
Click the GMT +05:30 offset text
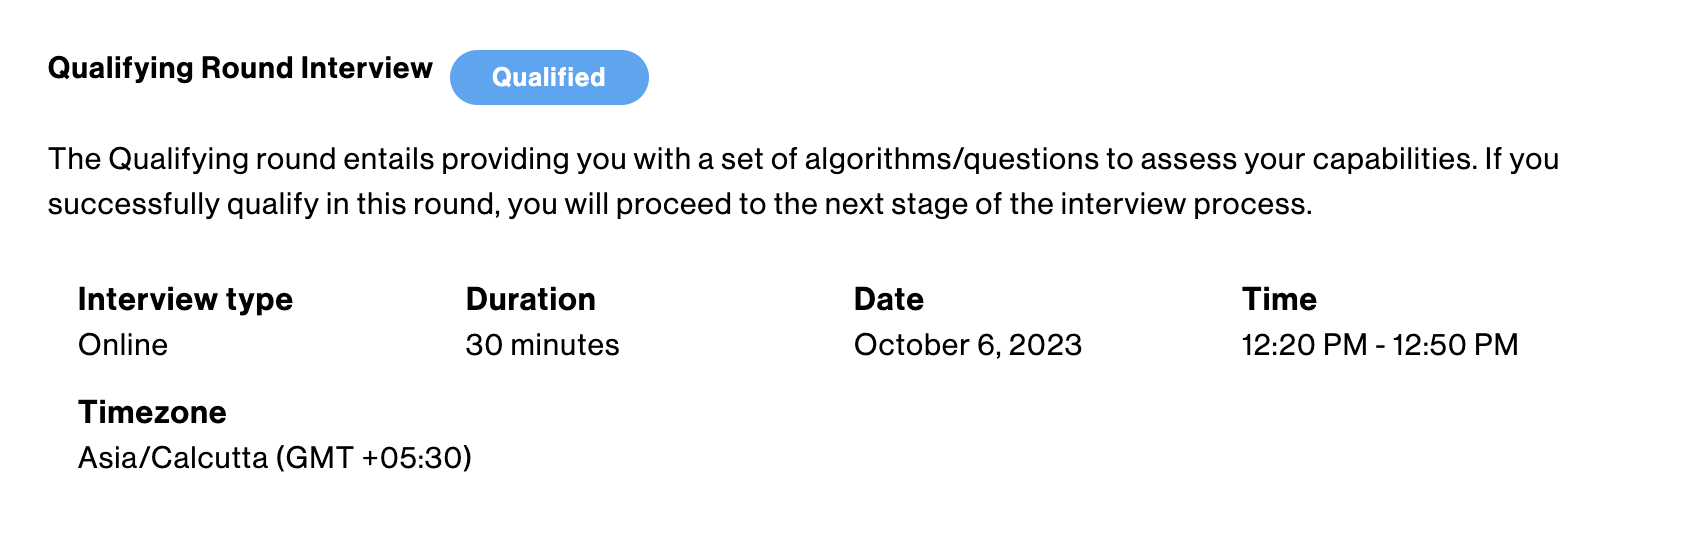pyautogui.click(x=373, y=458)
